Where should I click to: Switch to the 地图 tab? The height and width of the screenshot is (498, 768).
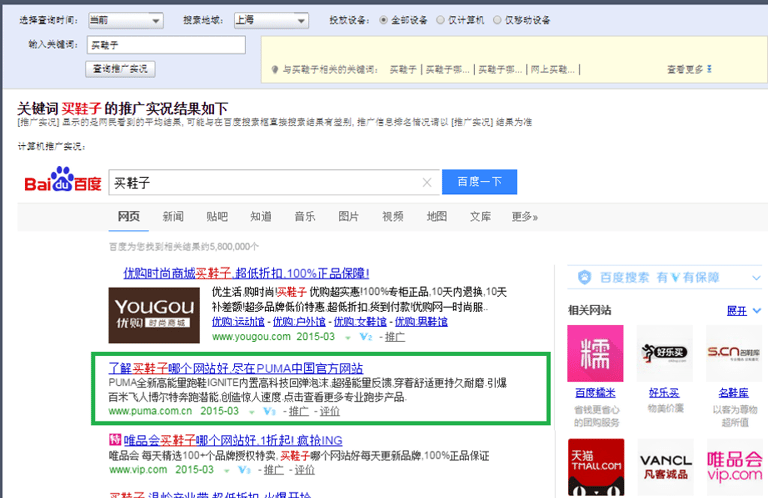436,216
